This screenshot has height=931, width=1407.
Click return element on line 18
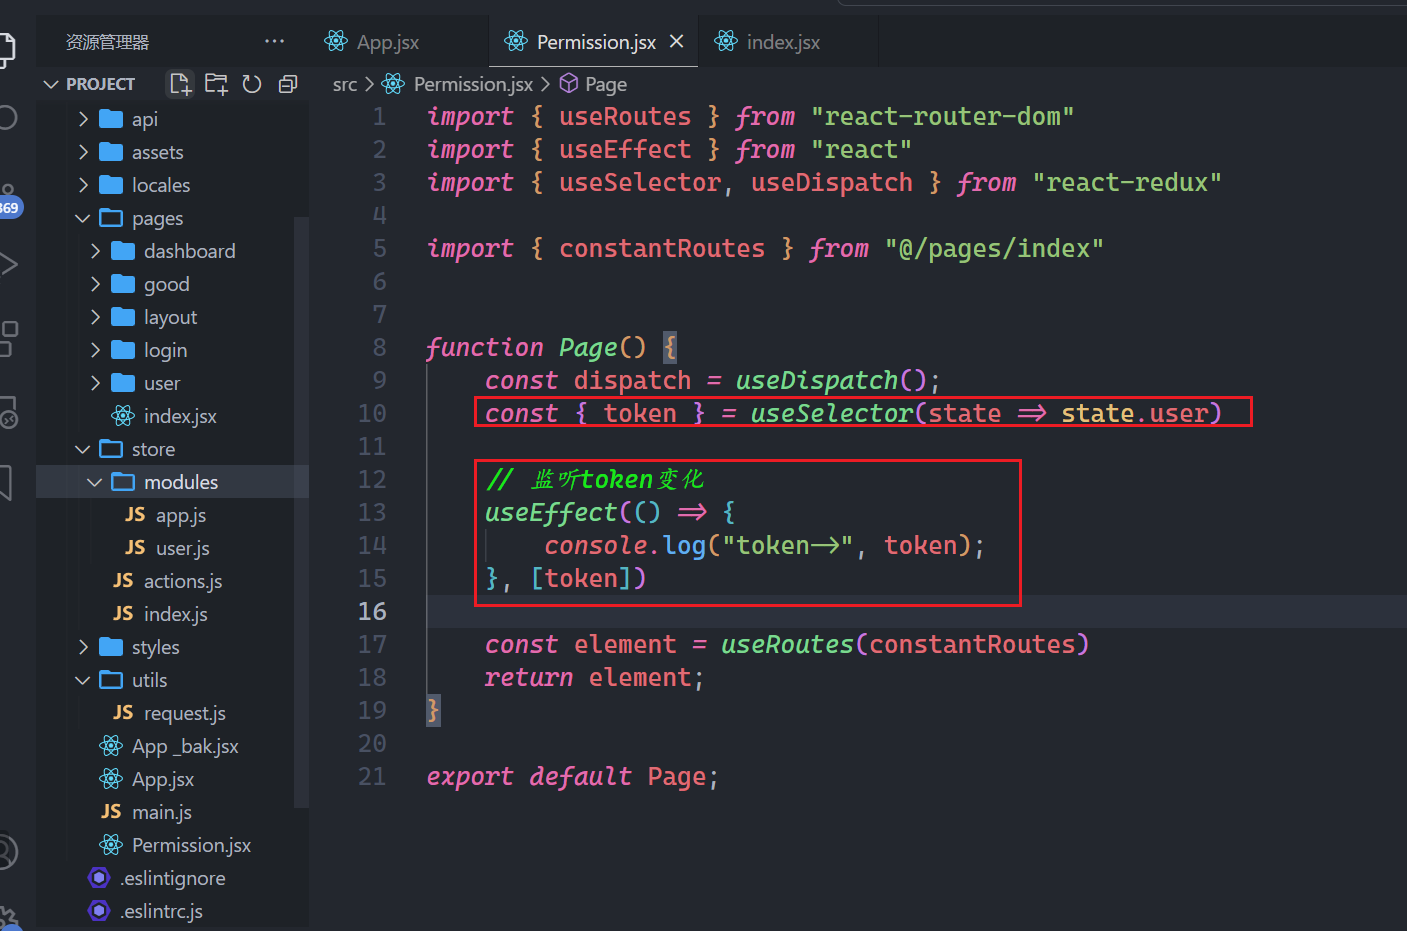point(594,677)
